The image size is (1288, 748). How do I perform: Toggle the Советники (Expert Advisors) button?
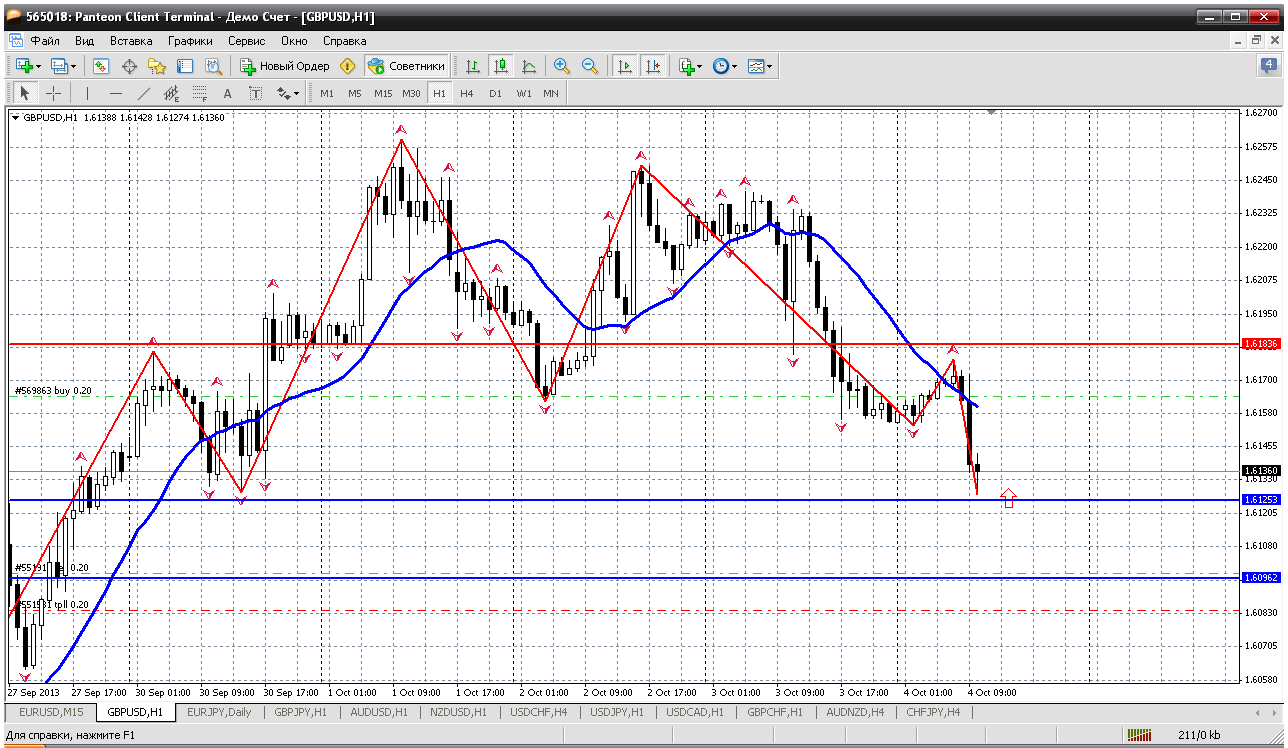tap(406, 66)
